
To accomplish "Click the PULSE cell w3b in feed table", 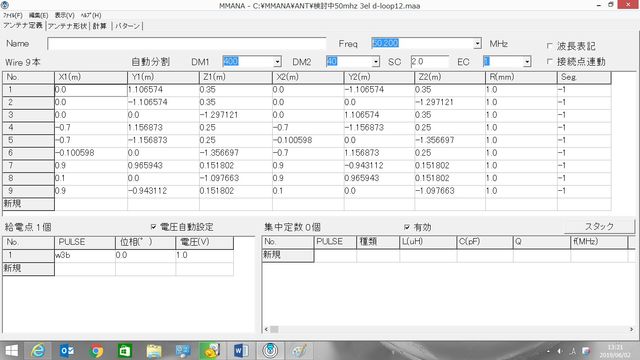I will pos(84,256).
